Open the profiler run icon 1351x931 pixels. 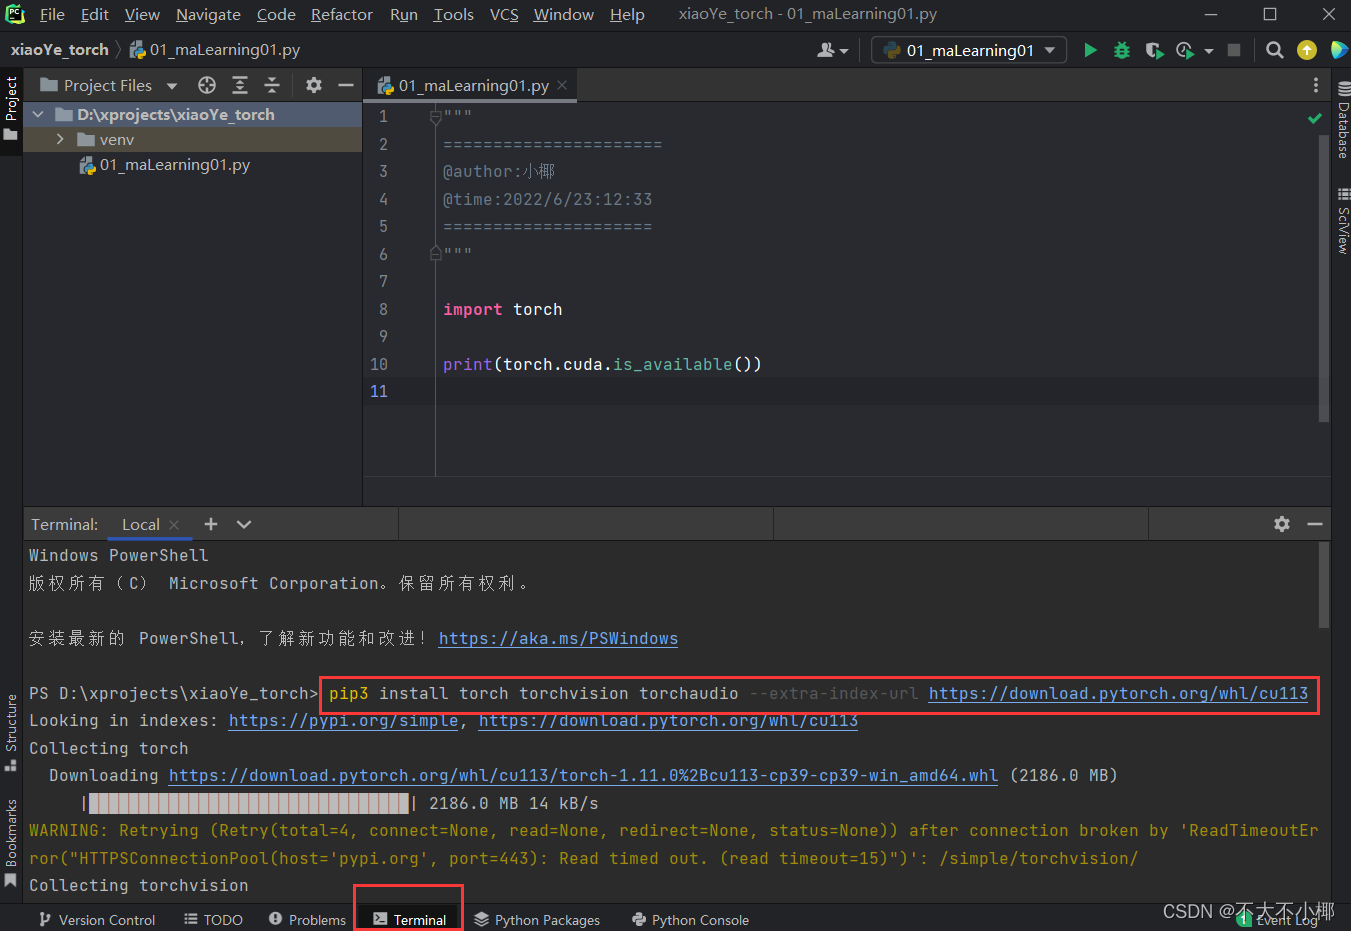(1185, 50)
